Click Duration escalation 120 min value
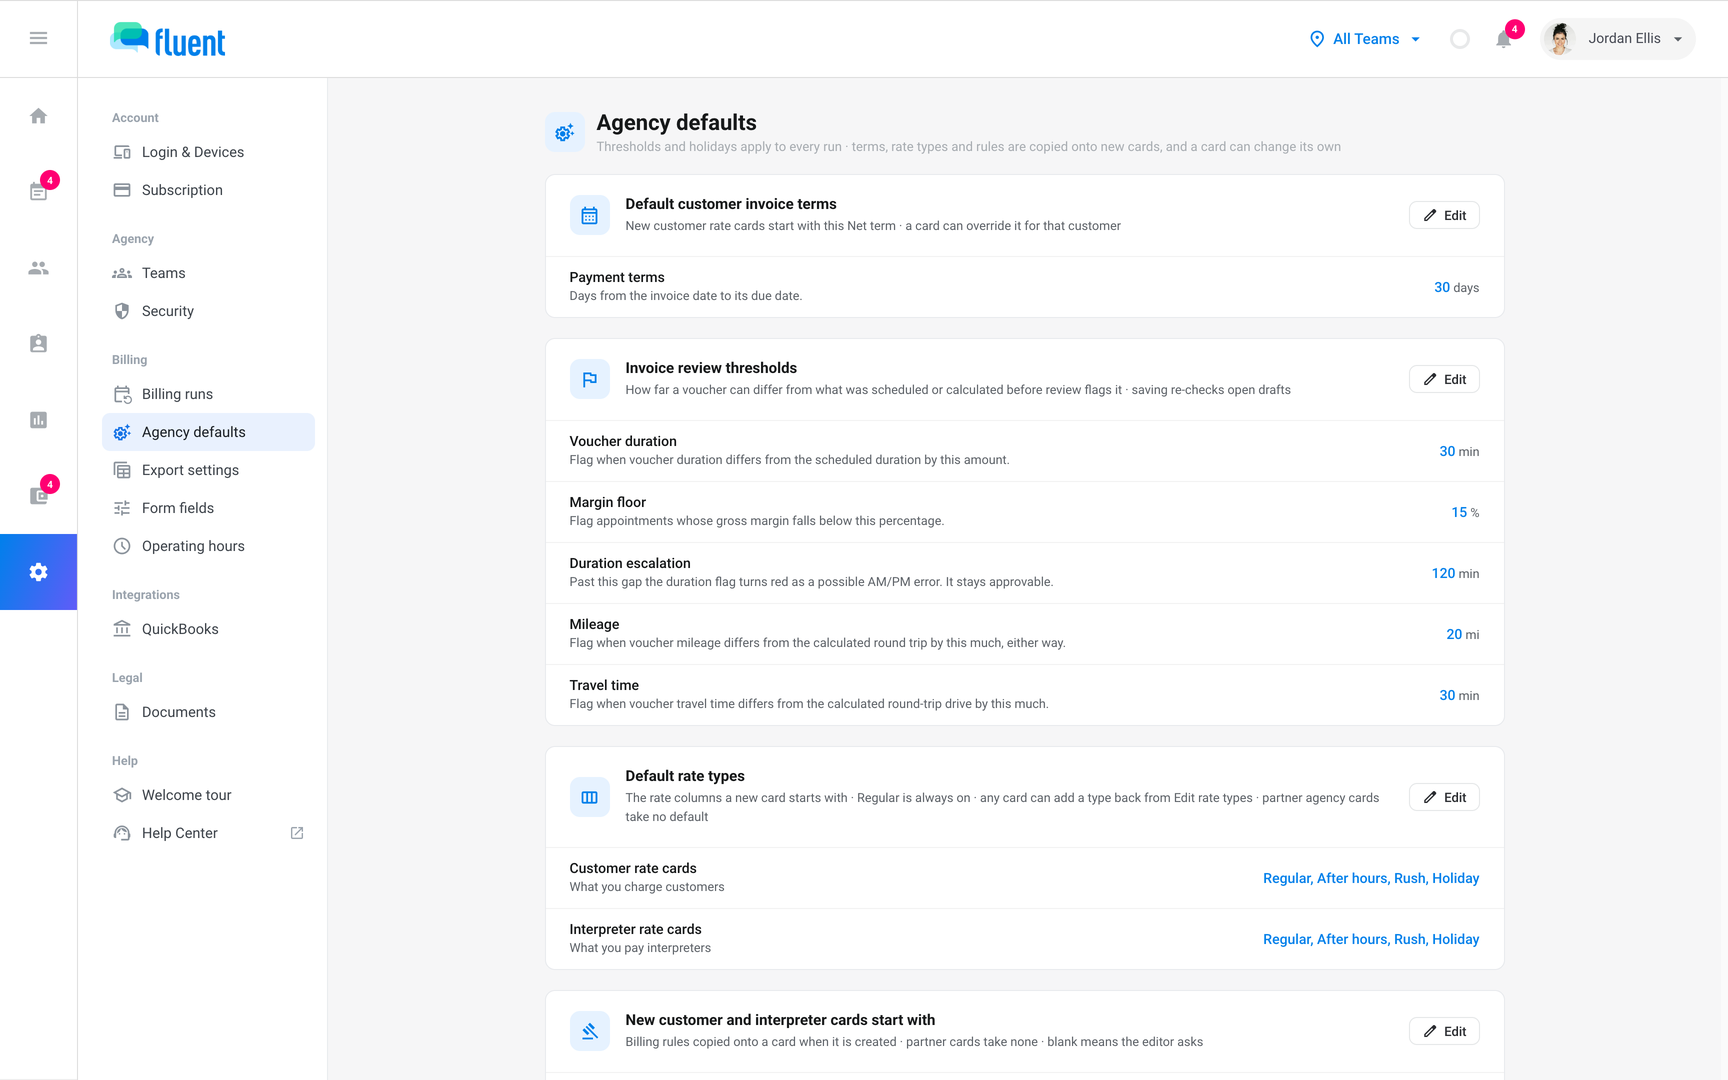This screenshot has height=1080, width=1728. point(1455,573)
